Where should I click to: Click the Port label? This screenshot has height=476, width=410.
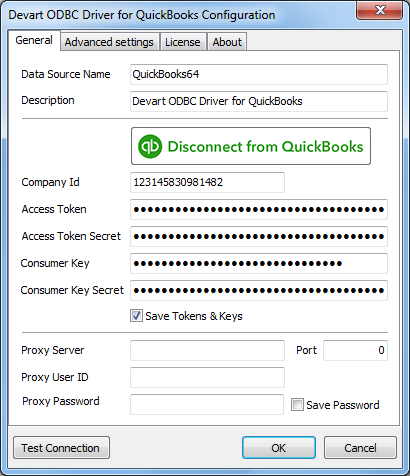[x=306, y=350]
